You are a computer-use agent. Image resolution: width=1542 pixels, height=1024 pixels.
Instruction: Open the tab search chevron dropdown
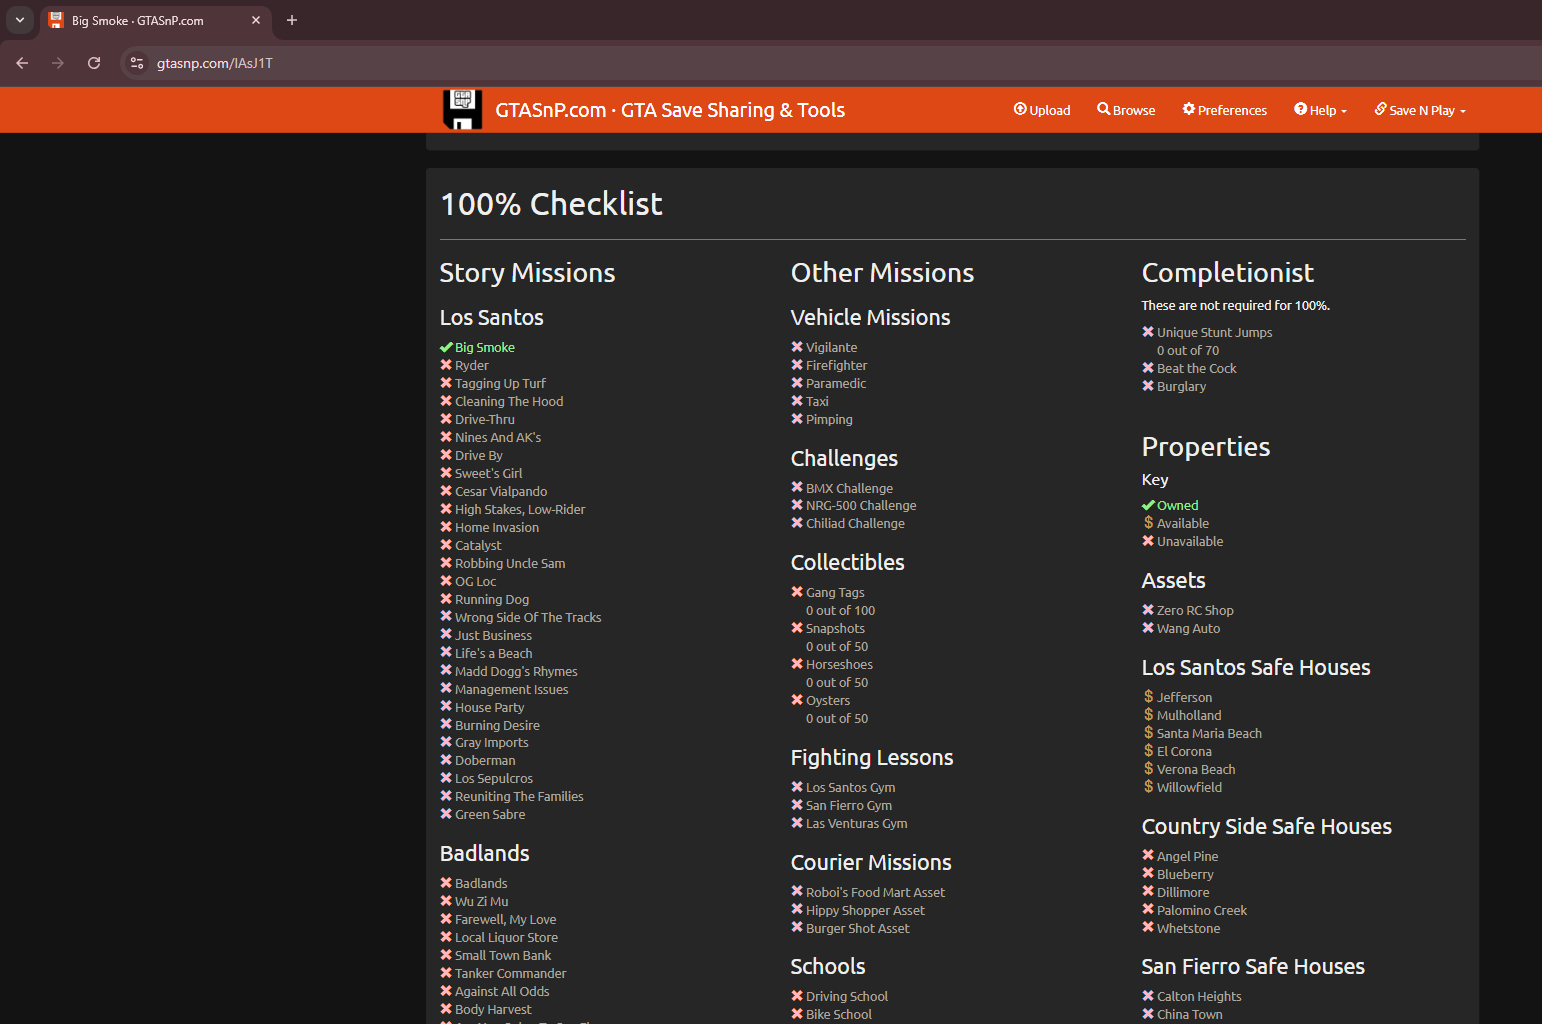coord(20,20)
